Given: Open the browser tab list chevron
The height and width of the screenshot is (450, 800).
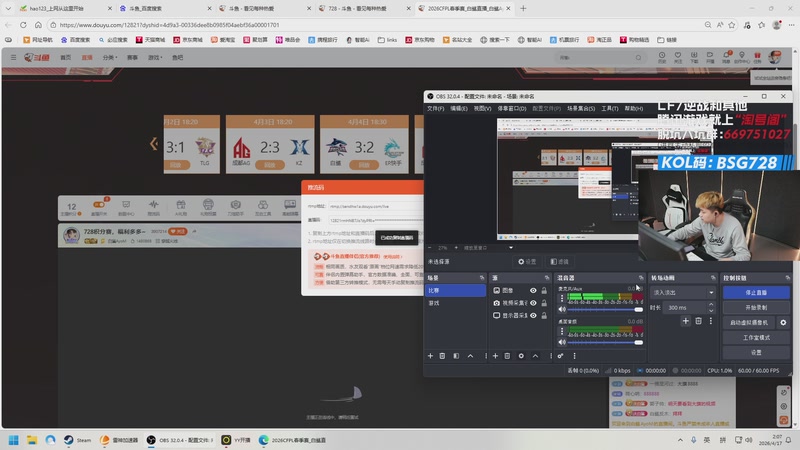Looking at the screenshot, I should click(8, 9).
